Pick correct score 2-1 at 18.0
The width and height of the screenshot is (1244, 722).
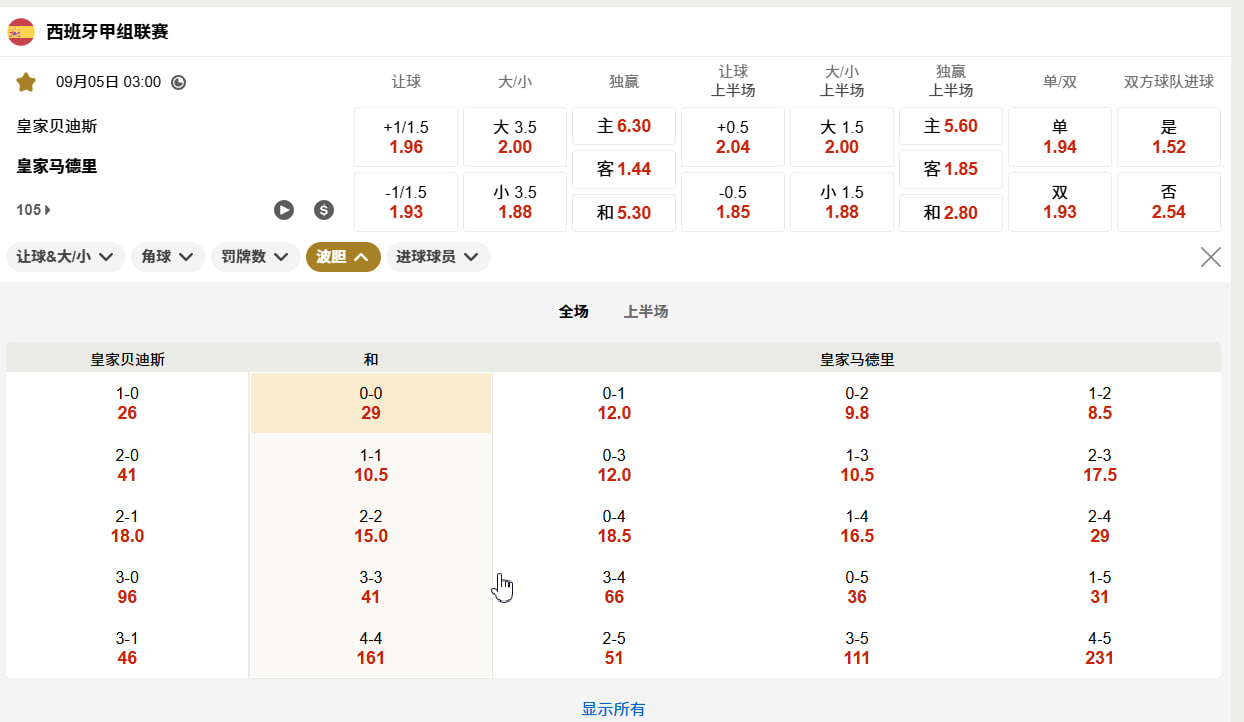pos(127,526)
